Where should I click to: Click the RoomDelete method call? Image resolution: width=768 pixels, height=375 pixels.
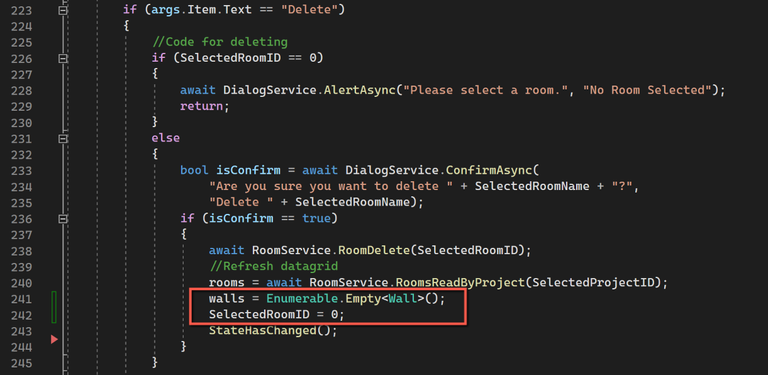374,250
